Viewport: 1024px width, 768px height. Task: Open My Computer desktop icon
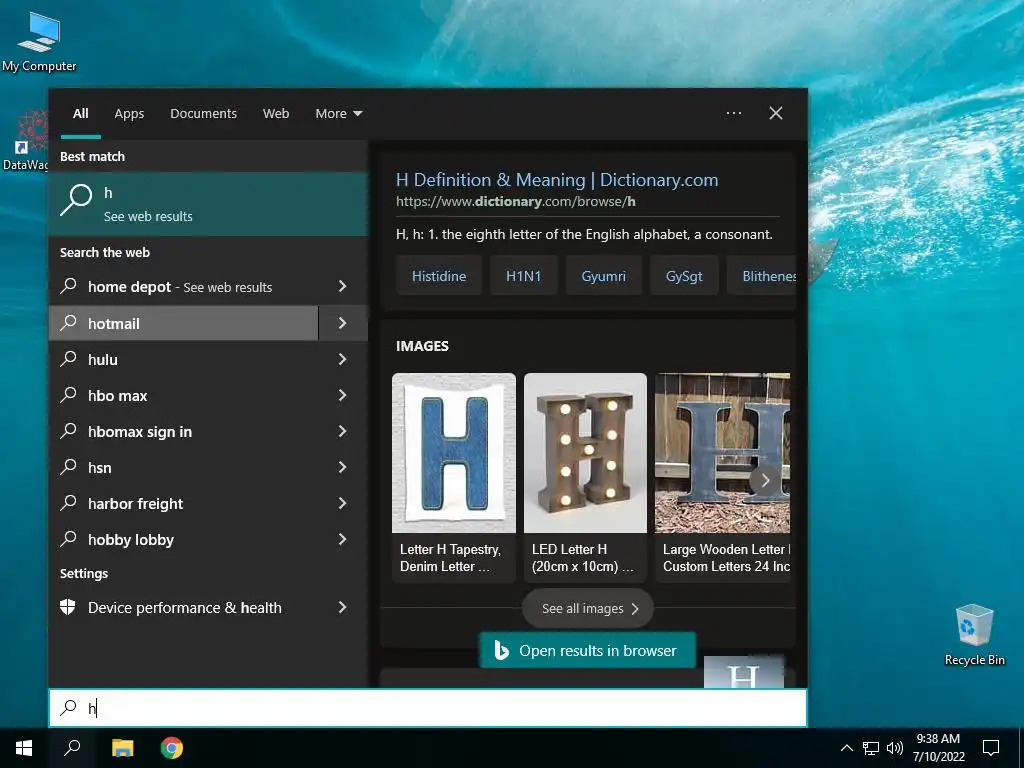click(x=39, y=42)
